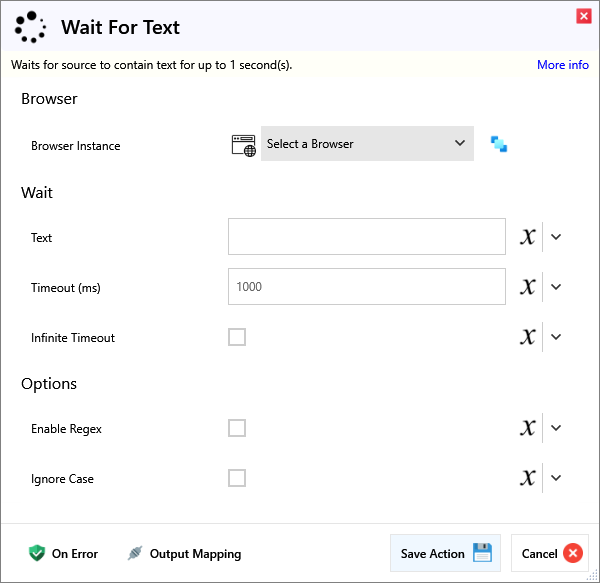Cancel the Wait For Text dialog
Viewport: 600px width, 583px height.
coord(550,553)
